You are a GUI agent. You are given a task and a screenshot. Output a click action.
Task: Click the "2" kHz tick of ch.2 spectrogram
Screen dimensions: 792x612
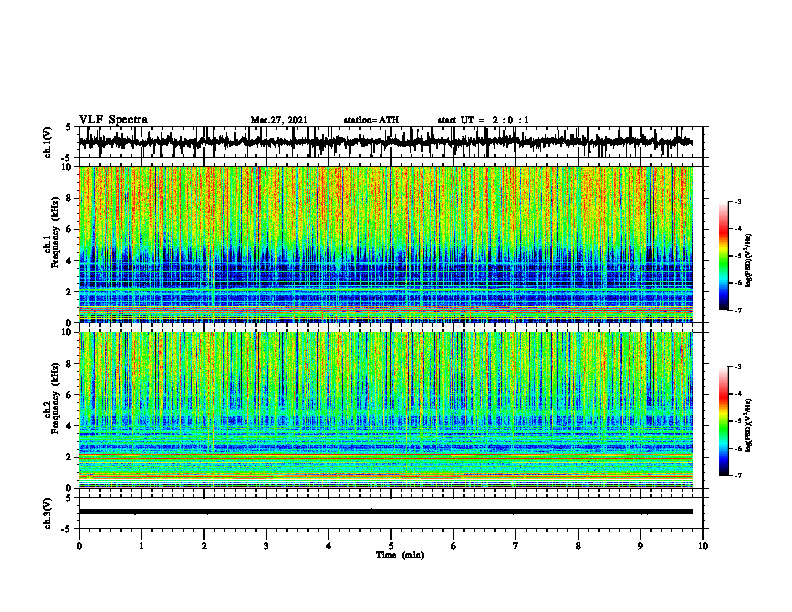click(69, 457)
